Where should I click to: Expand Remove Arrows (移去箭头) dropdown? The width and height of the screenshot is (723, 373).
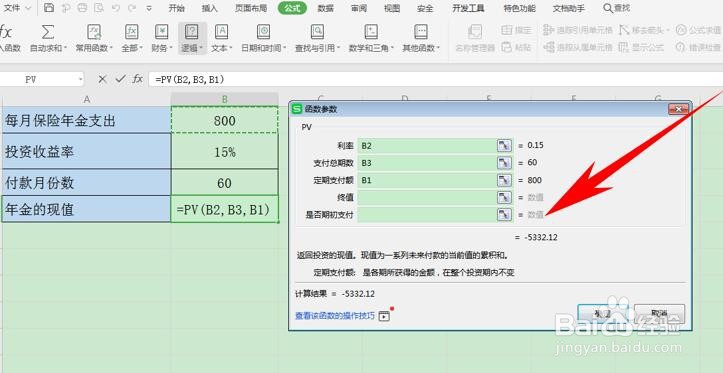pos(667,31)
